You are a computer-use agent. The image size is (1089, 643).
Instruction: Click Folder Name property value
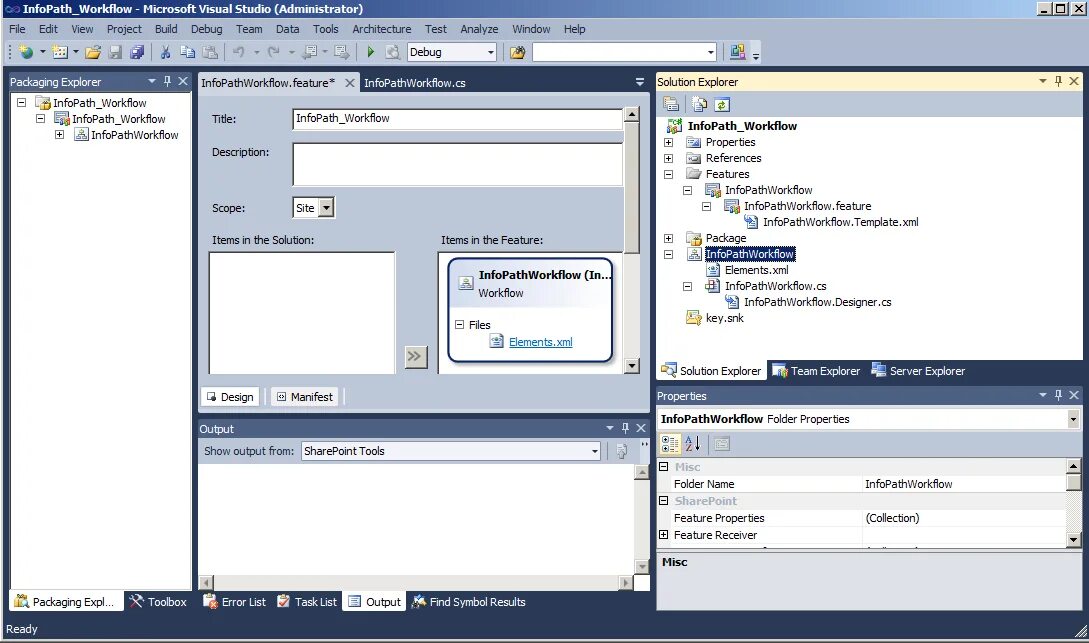(964, 484)
